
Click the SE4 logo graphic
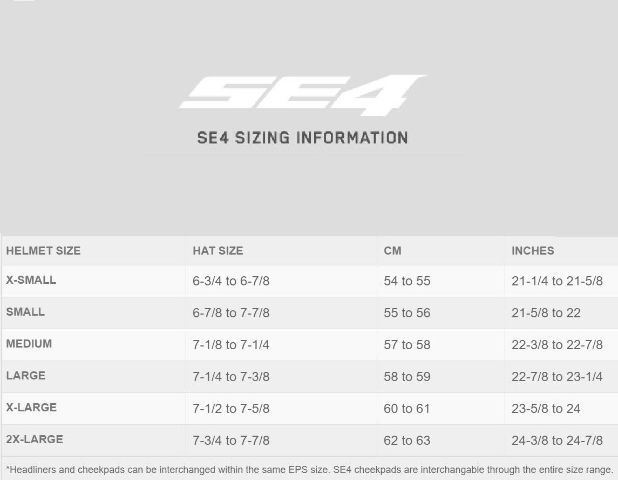[x=303, y=95]
